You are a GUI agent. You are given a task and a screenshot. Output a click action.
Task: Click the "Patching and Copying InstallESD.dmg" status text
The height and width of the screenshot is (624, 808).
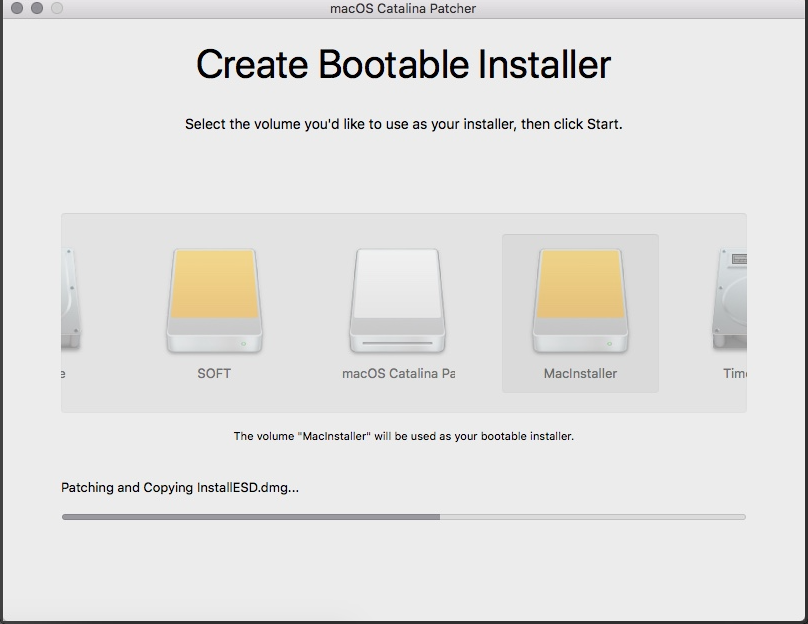click(x=180, y=488)
